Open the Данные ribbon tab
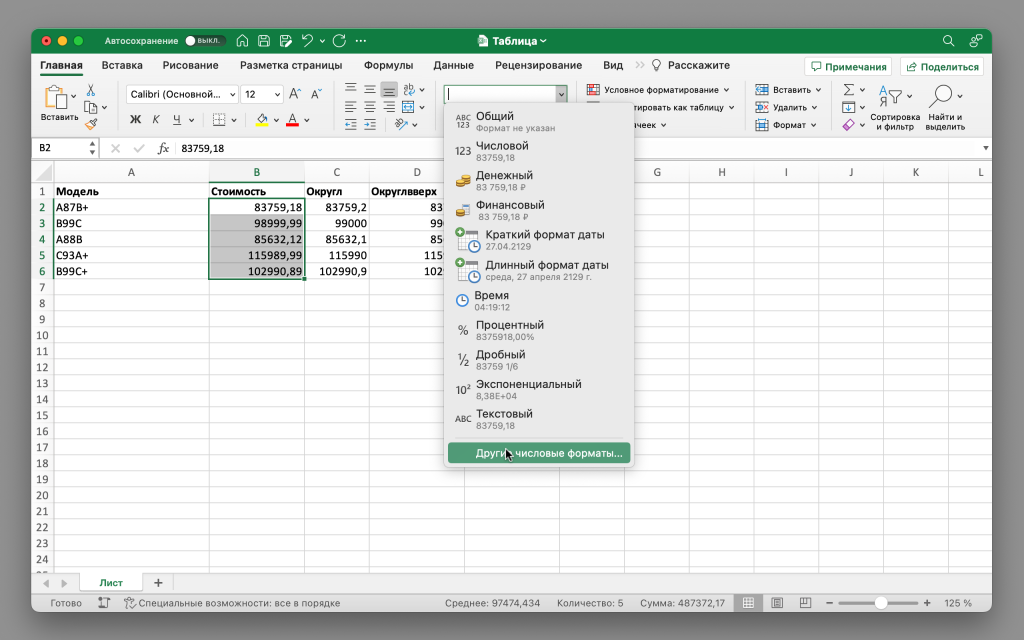 [x=453, y=65]
